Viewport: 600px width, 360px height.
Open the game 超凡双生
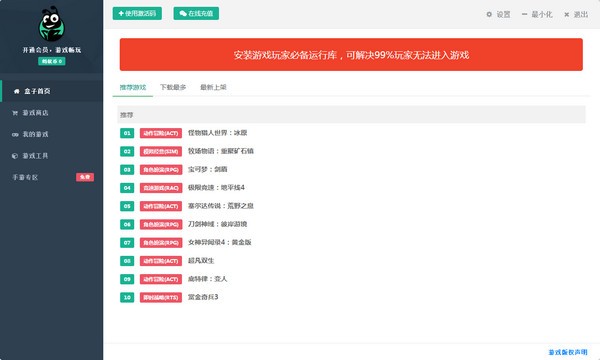click(201, 261)
